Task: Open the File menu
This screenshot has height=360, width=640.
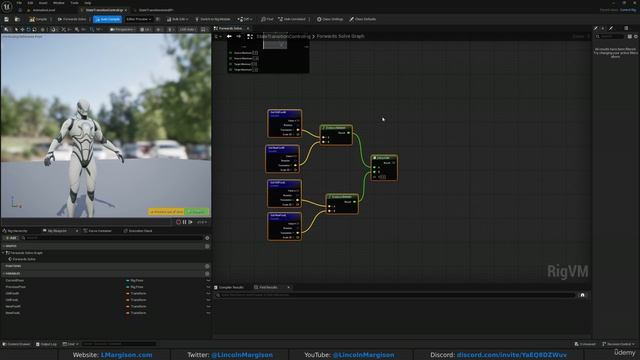Action: pos(19,3)
